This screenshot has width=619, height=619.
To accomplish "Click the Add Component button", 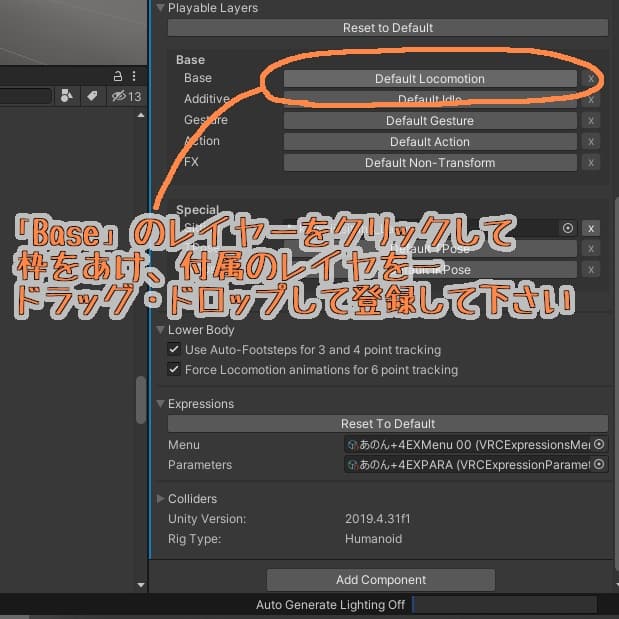I will [381, 580].
